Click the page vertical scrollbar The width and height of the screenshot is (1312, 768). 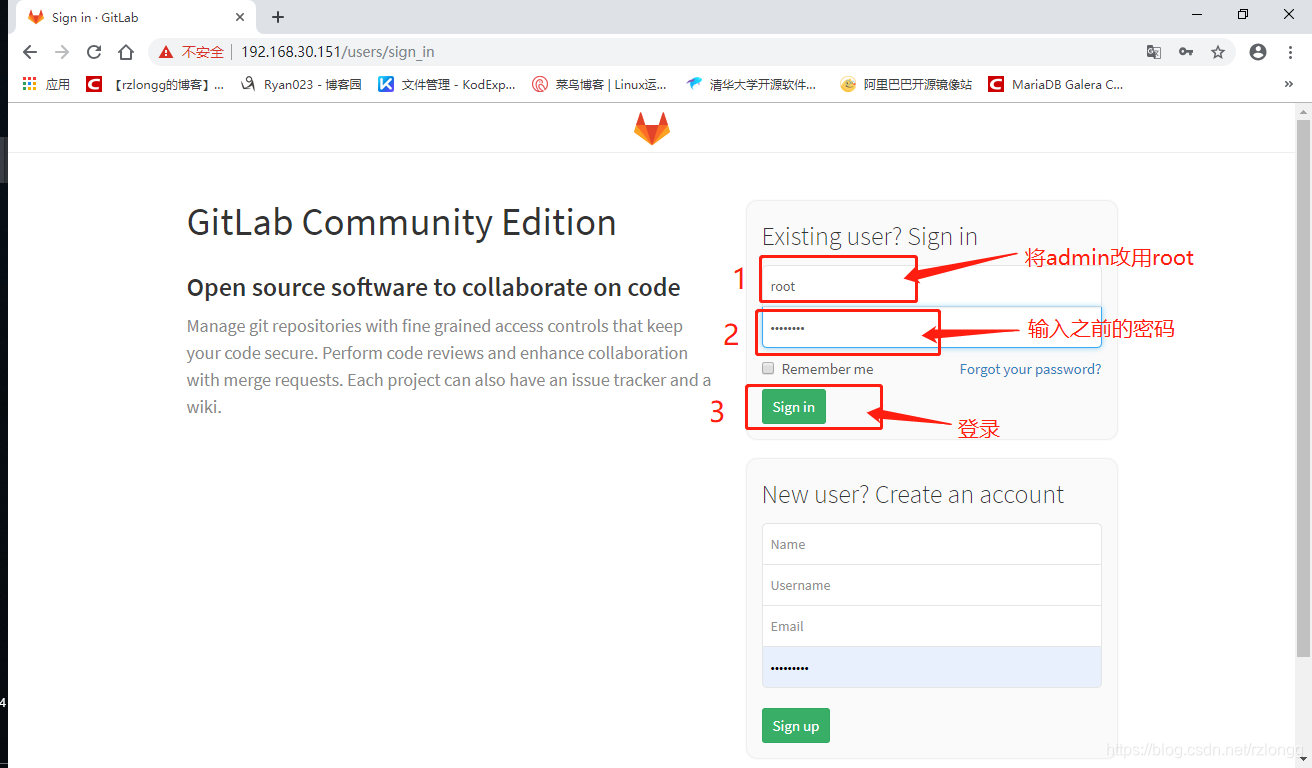click(x=1303, y=387)
